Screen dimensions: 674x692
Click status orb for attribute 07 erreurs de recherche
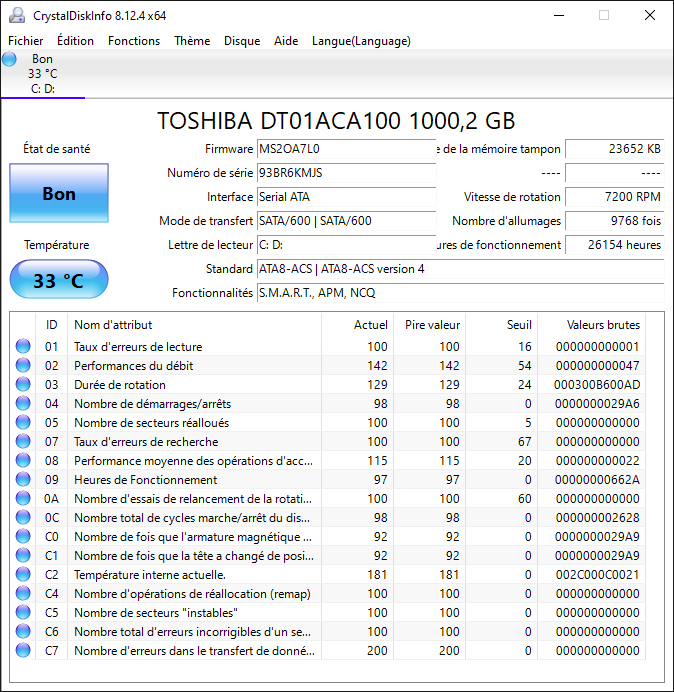point(23,441)
